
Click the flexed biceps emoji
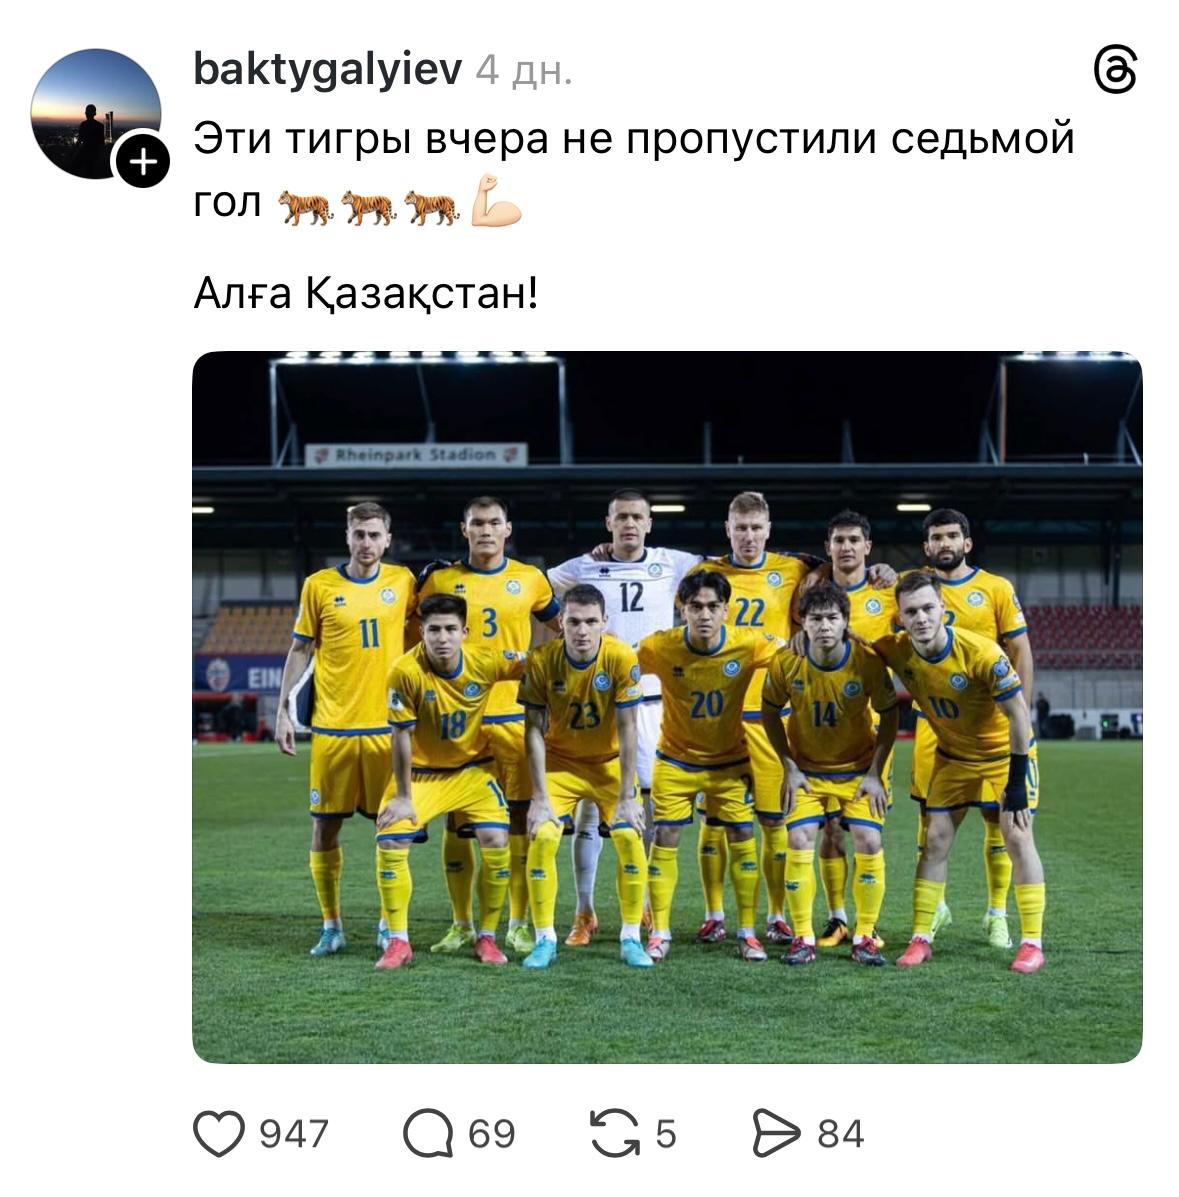click(496, 202)
